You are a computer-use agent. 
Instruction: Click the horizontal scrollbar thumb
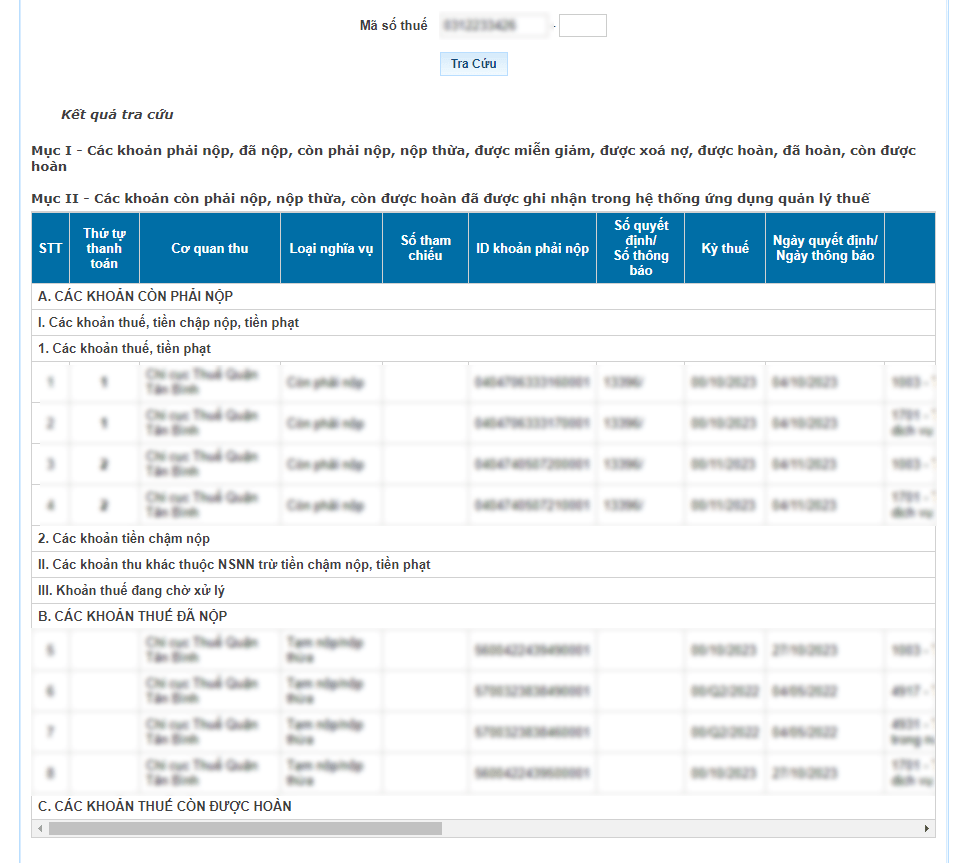[245, 829]
